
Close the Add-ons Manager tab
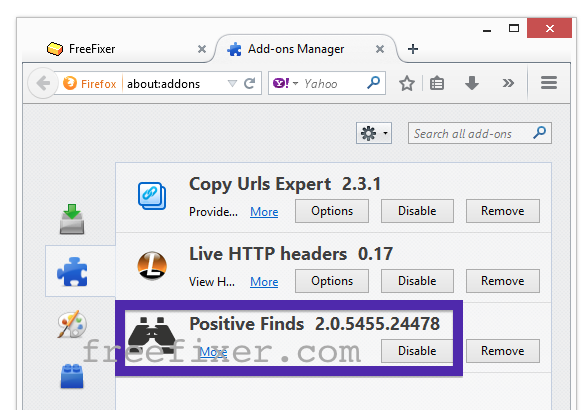point(380,49)
